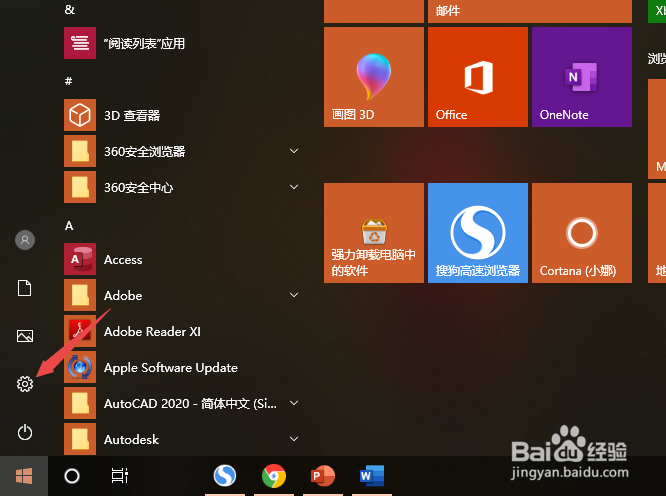Jump via the "#" letter header

click(68, 81)
